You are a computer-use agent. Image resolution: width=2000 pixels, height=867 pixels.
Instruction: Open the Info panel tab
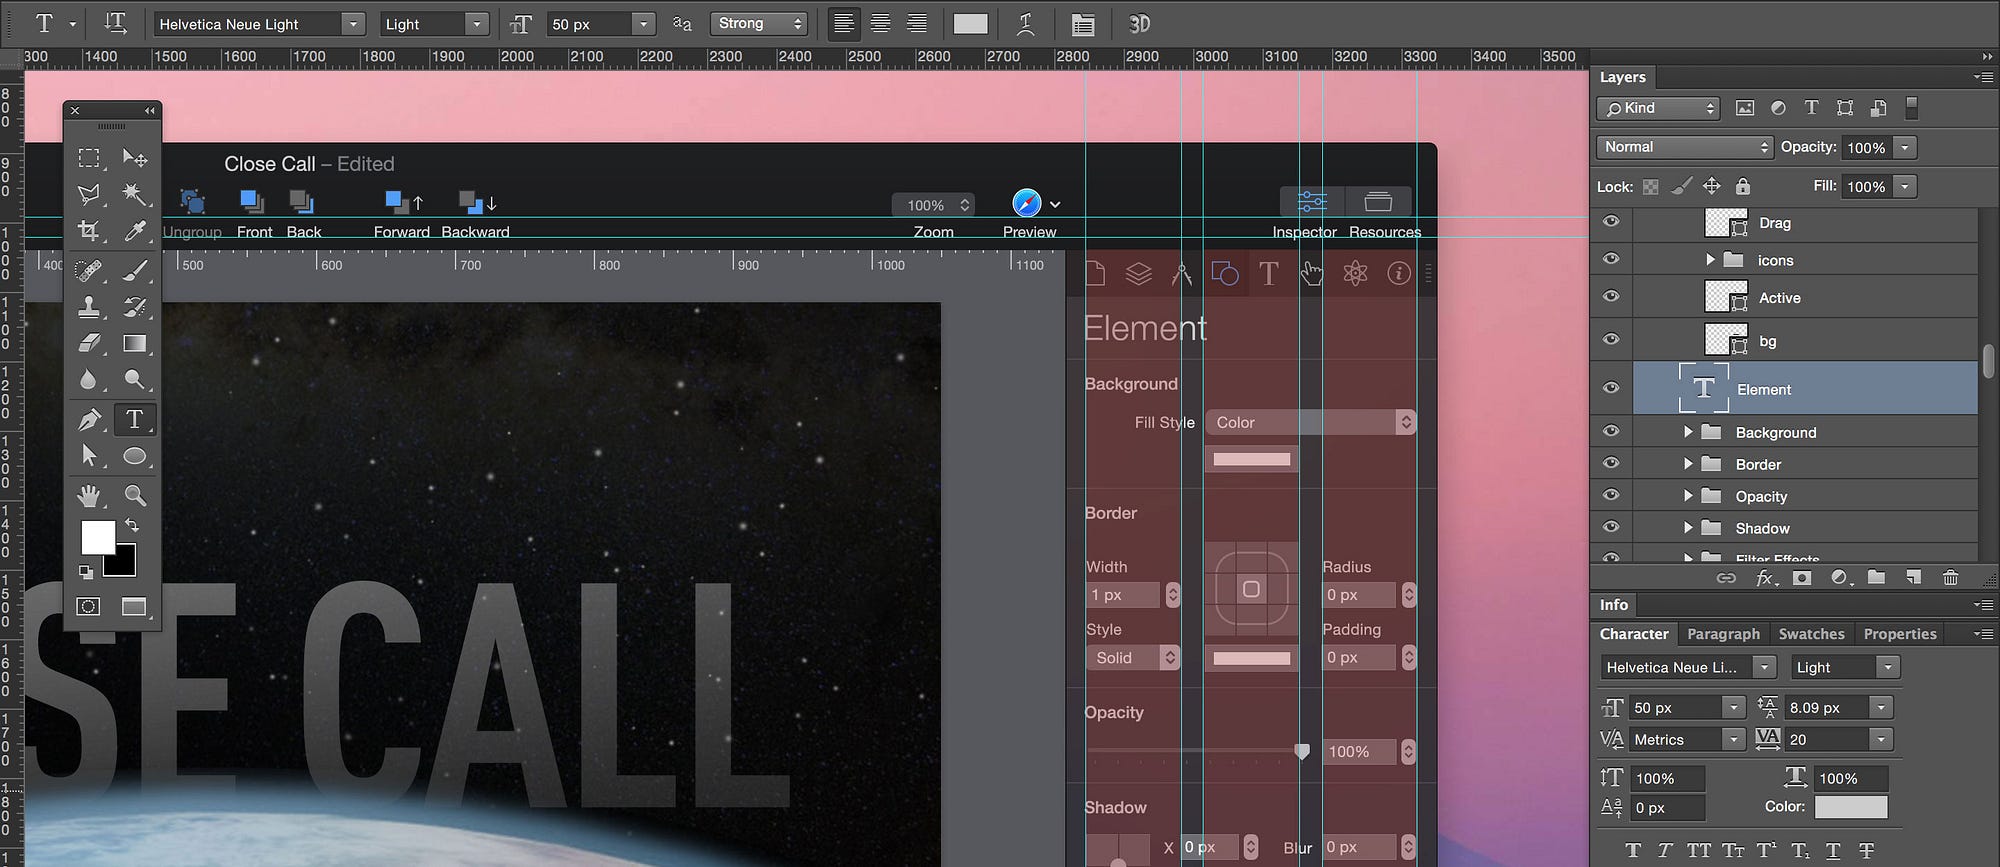coord(1613,605)
